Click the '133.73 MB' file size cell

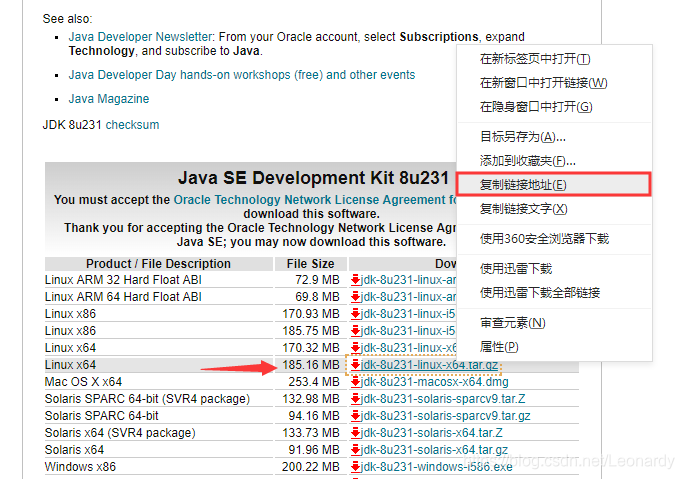coord(311,433)
